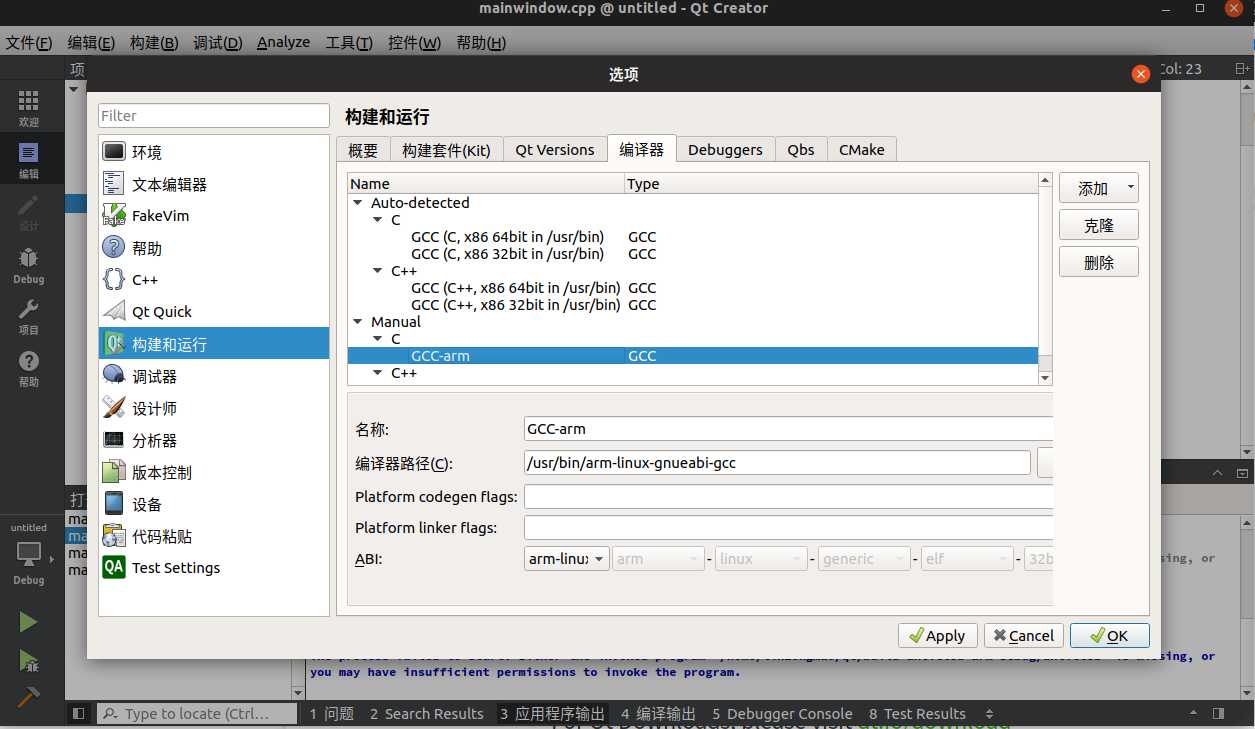The image size is (1255, 729).
Task: Toggle the 5 Debugger Console pane
Action: [x=782, y=714]
